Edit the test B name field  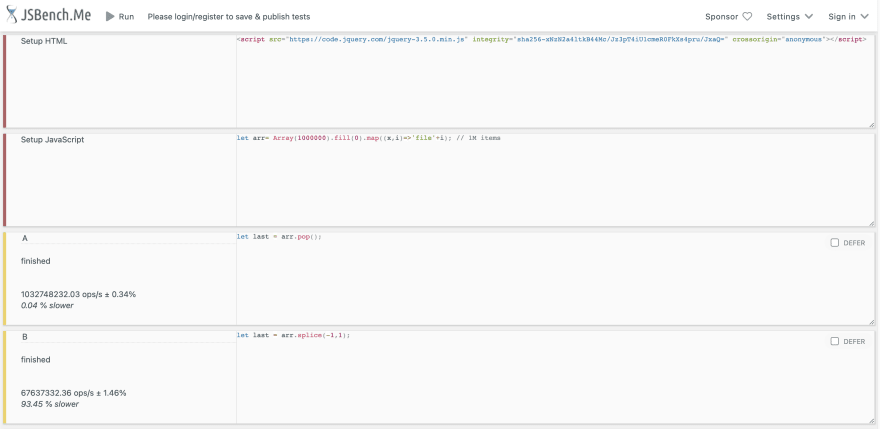(127, 337)
